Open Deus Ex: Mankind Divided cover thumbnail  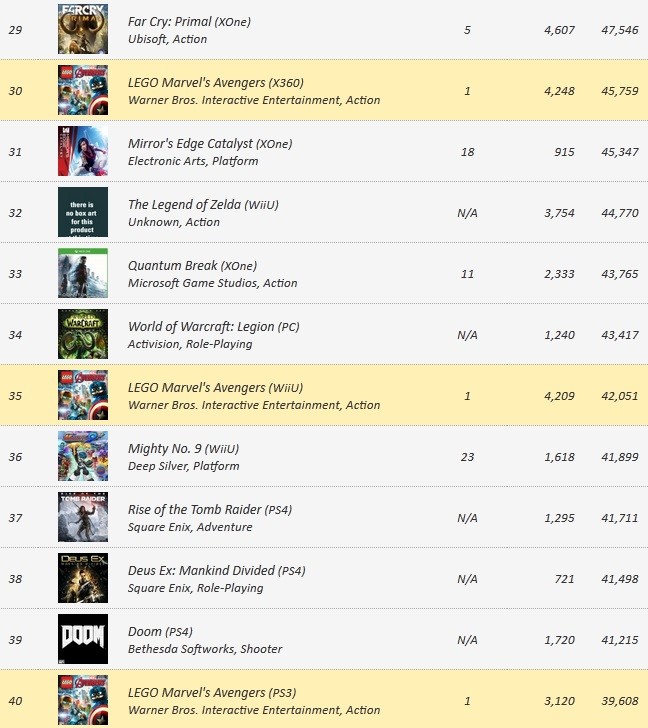click(83, 578)
